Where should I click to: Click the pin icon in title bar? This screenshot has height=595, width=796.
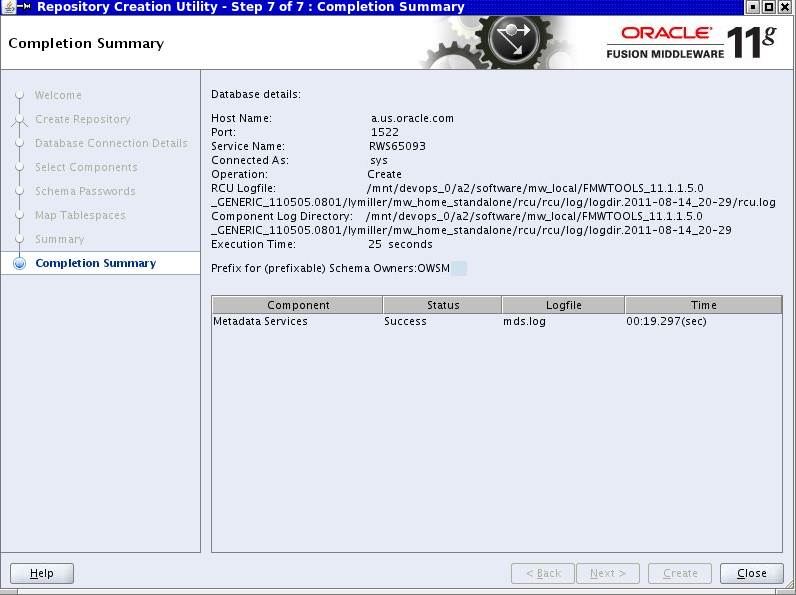pos(24,7)
